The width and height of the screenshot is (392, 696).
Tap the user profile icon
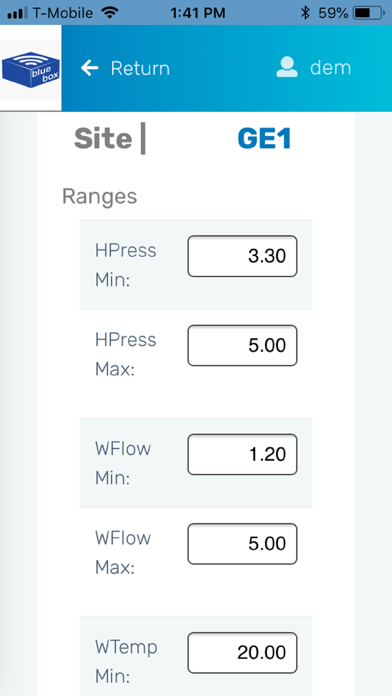[287, 67]
